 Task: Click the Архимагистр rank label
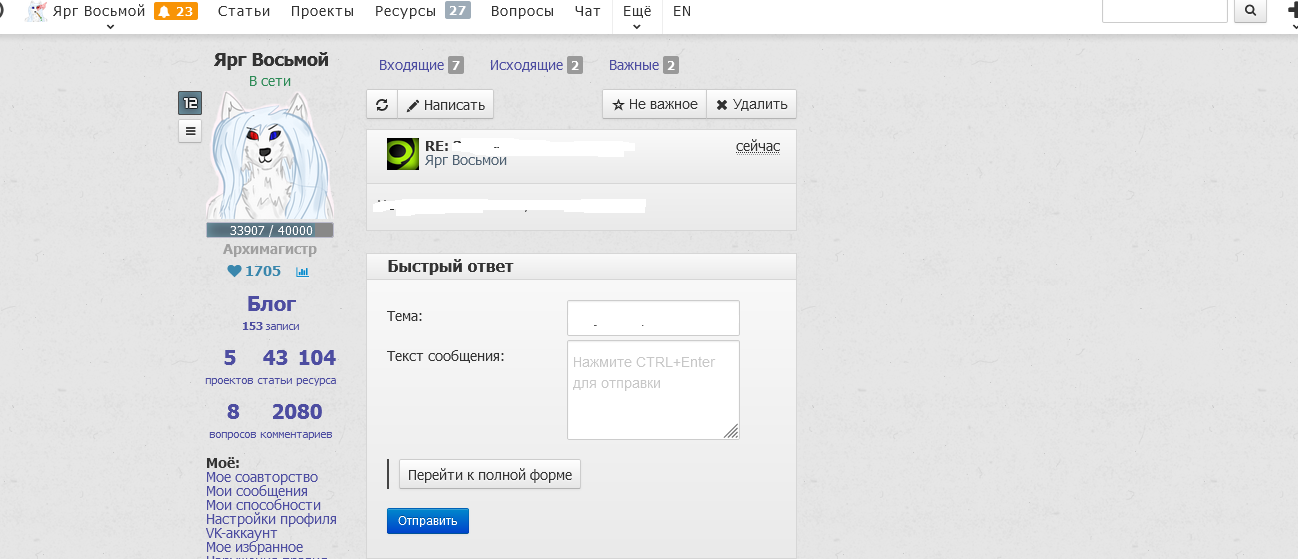pyautogui.click(x=270, y=249)
